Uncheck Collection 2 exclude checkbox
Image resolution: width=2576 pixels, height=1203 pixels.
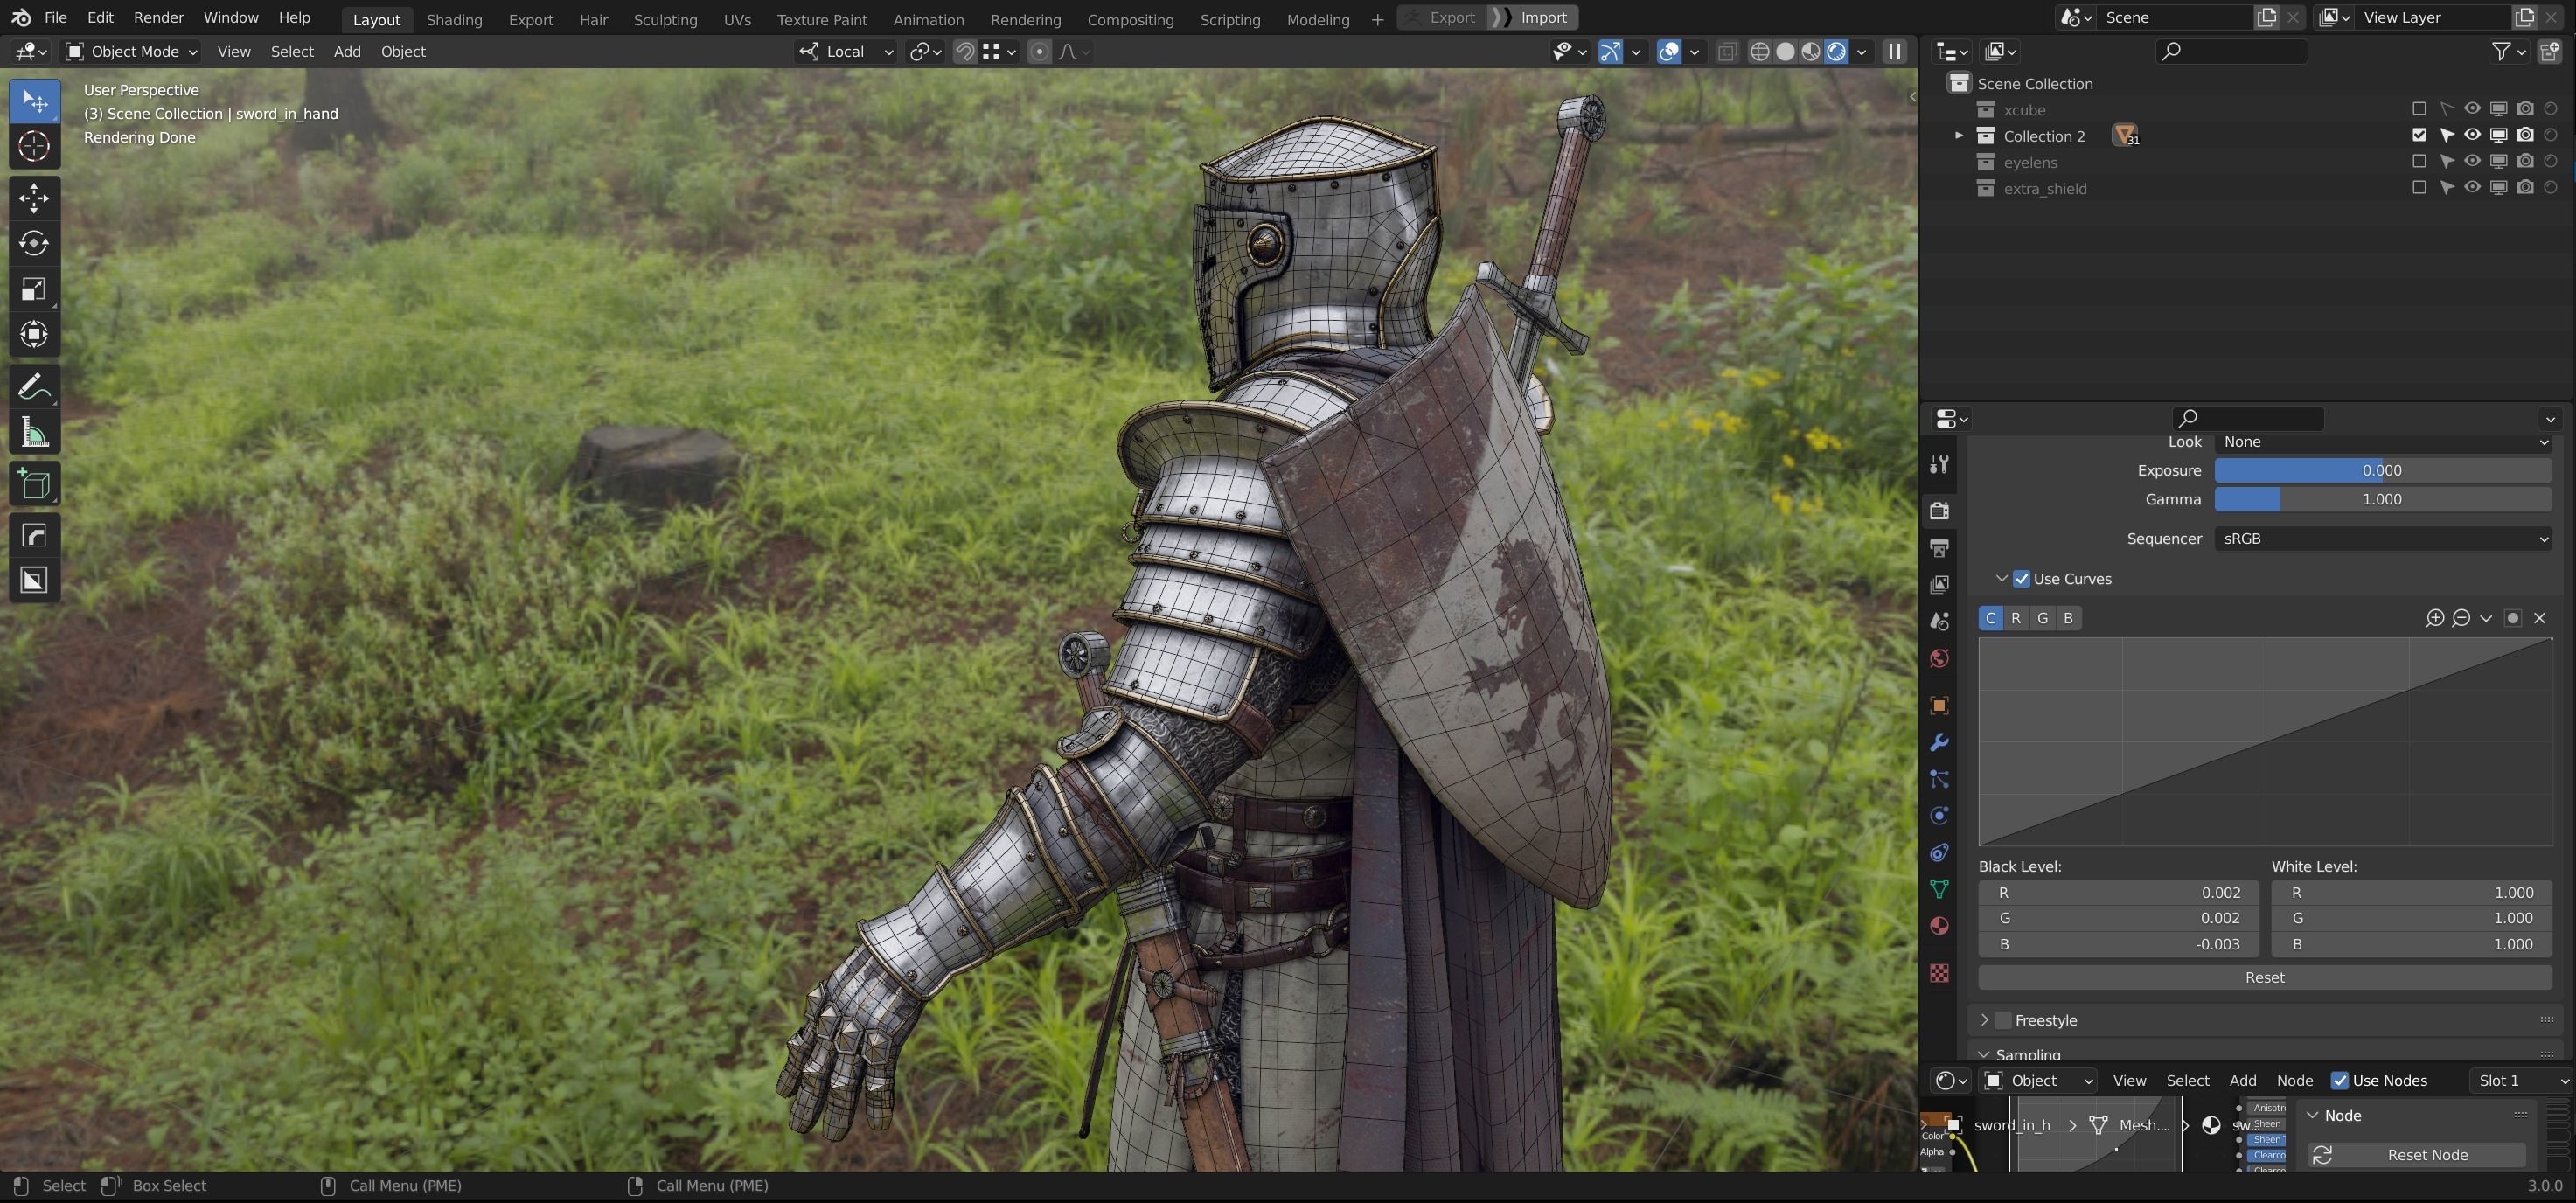[2419, 135]
